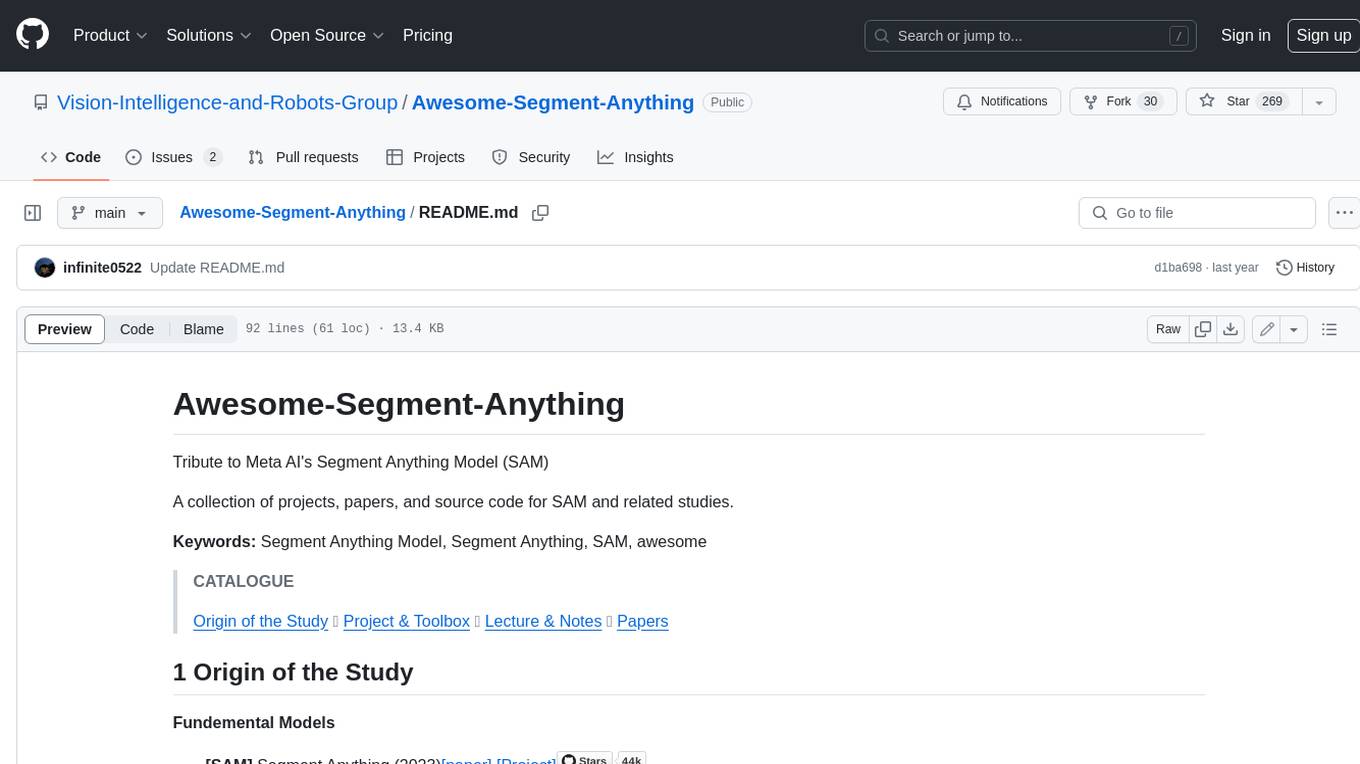The width and height of the screenshot is (1360, 764).
Task: Open the Update README.md commit message
Action: point(217,267)
